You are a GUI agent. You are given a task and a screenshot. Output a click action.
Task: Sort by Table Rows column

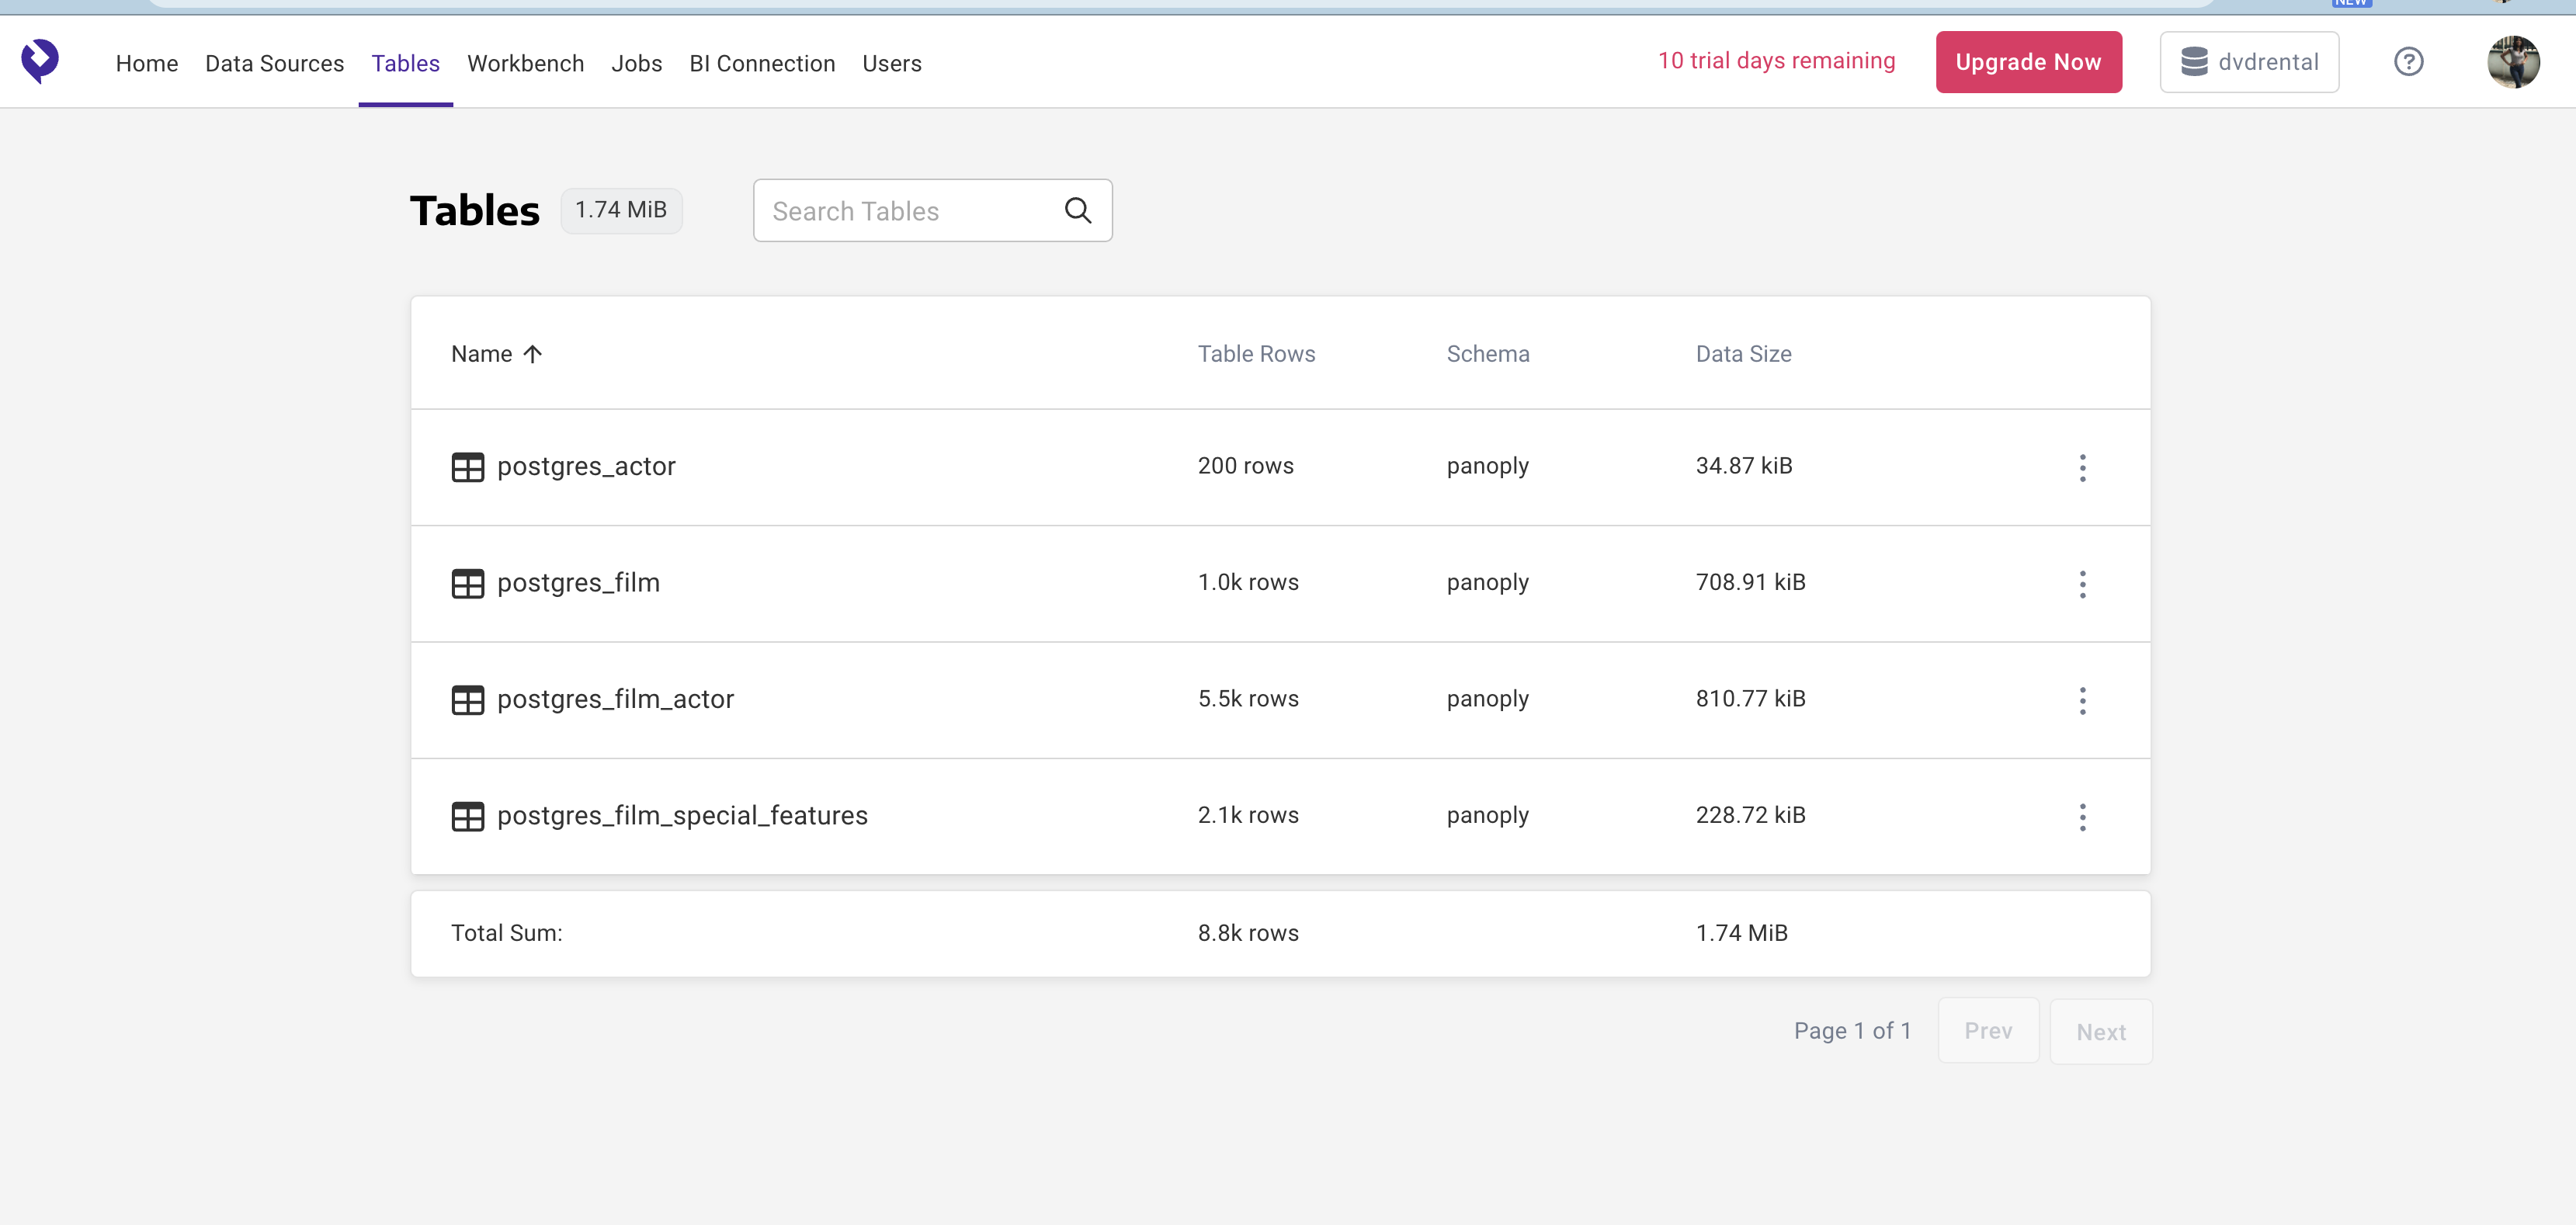coord(1256,354)
